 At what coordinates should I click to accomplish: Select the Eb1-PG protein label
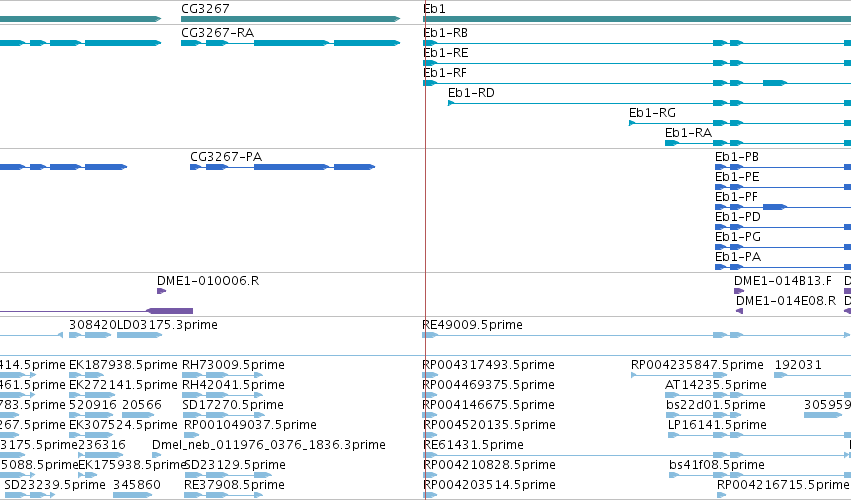coord(738,237)
